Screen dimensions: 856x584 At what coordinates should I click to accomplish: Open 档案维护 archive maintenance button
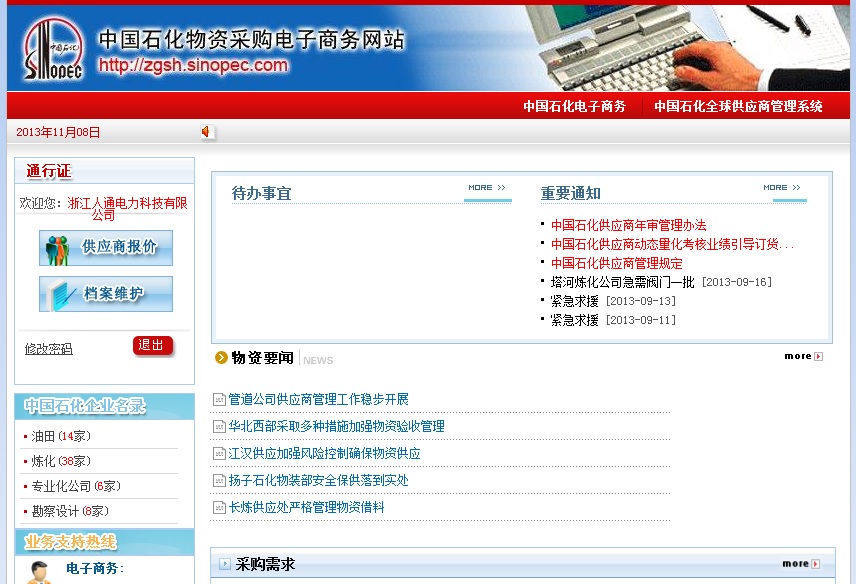click(x=106, y=294)
